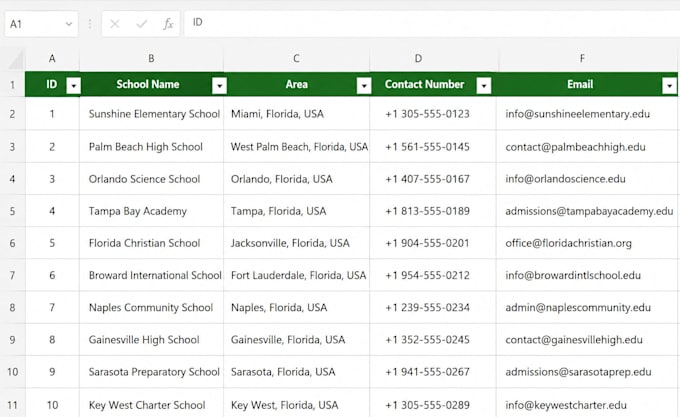680x417 pixels.
Task: Select cell Sarasota Preparatory School
Action: [x=151, y=372]
